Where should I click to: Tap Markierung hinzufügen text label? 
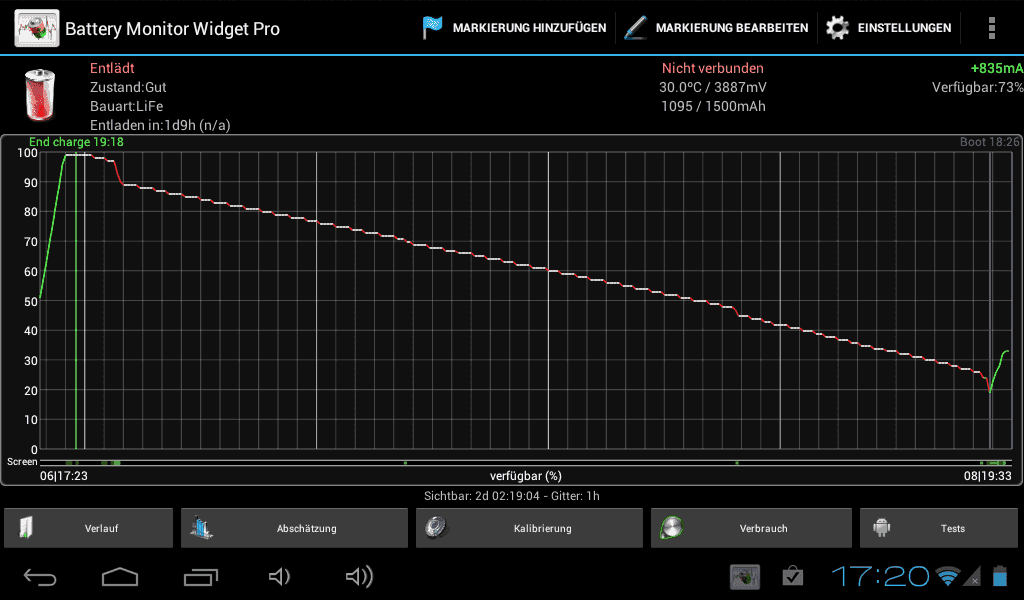[529, 28]
